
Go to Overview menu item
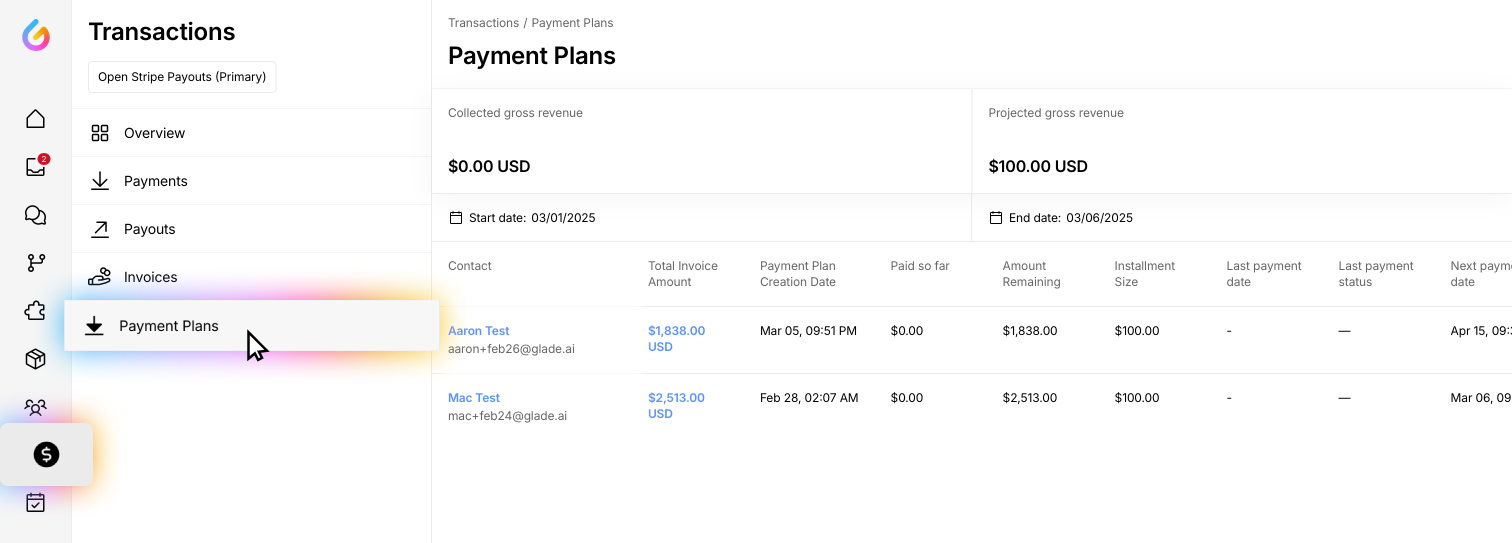[x=154, y=133]
